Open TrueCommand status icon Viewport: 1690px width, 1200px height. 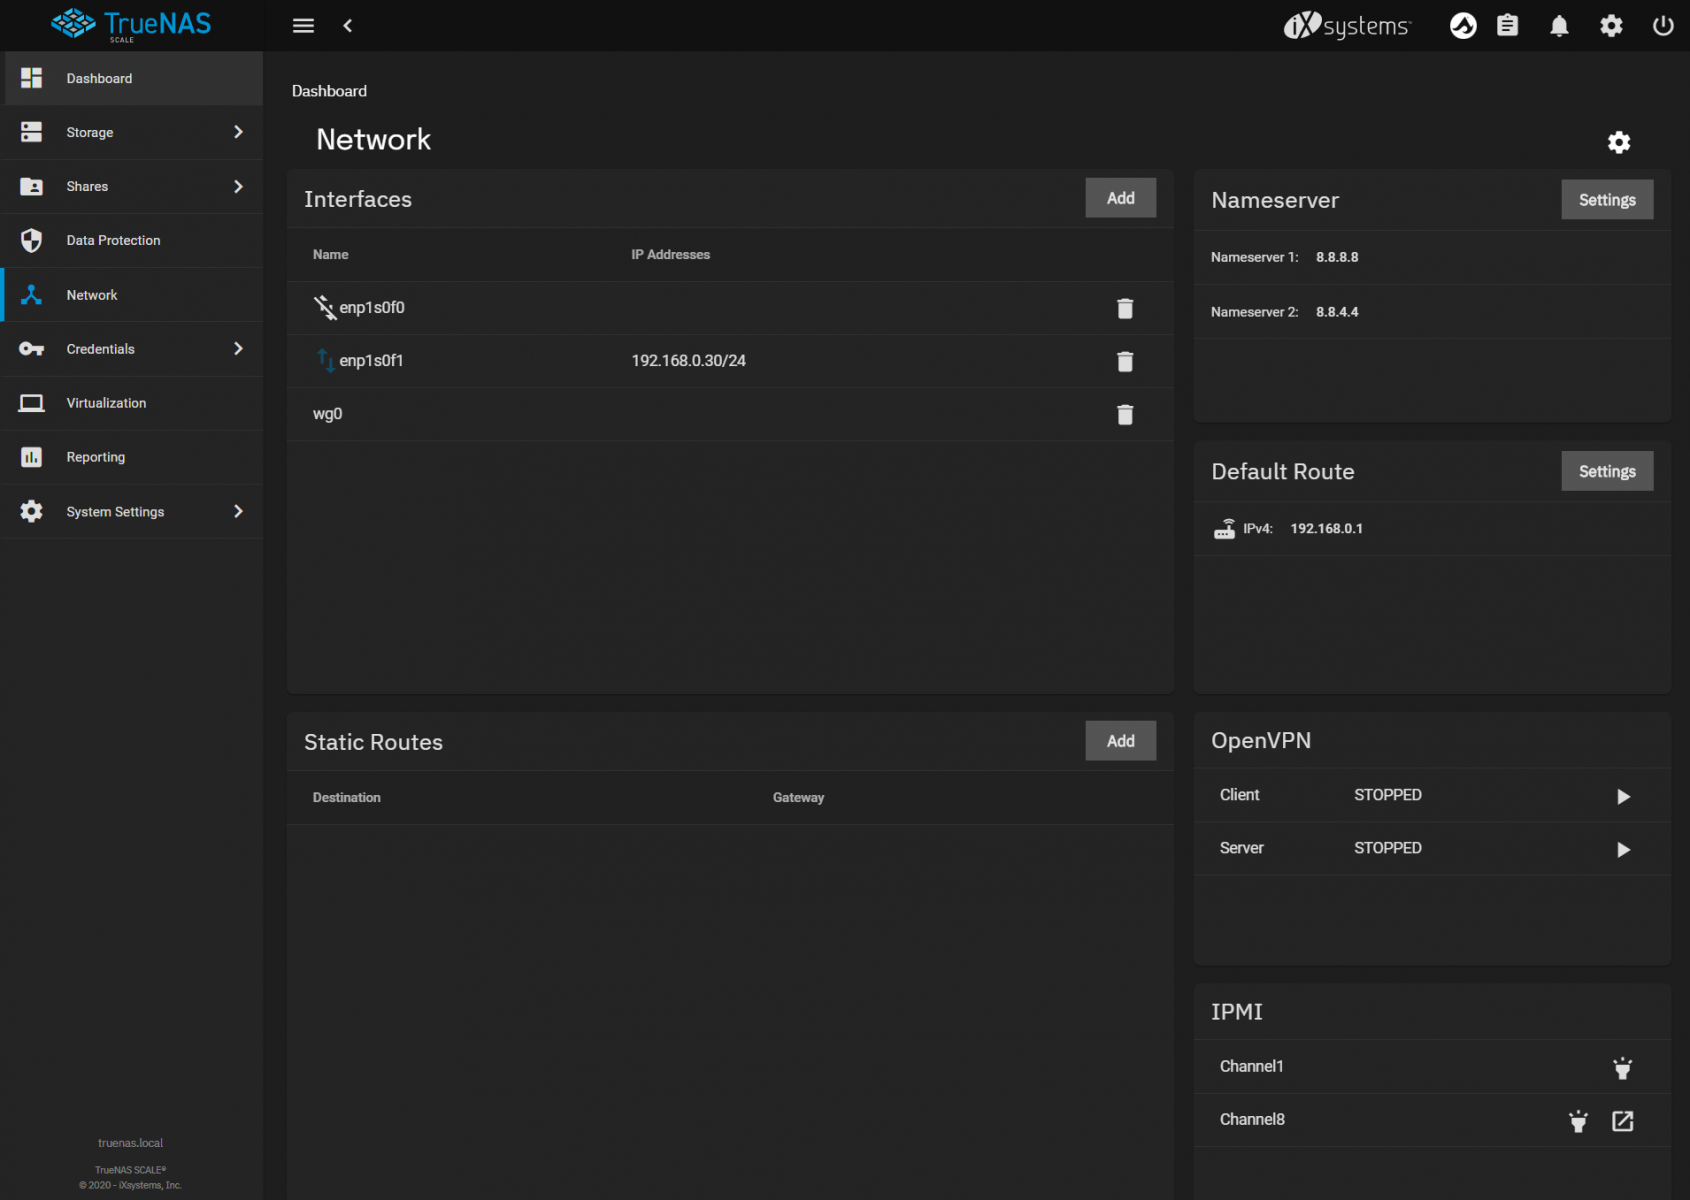1463,26
